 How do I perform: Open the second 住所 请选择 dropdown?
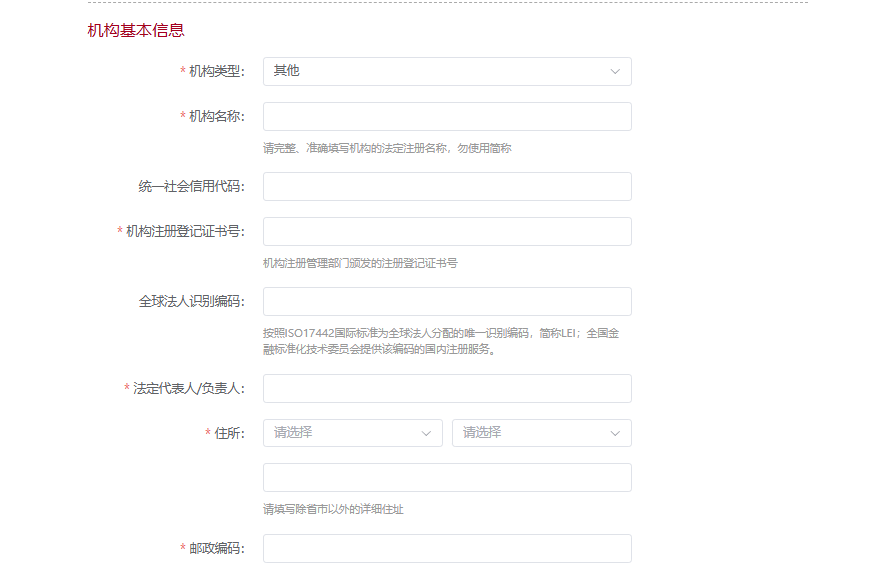pos(542,433)
